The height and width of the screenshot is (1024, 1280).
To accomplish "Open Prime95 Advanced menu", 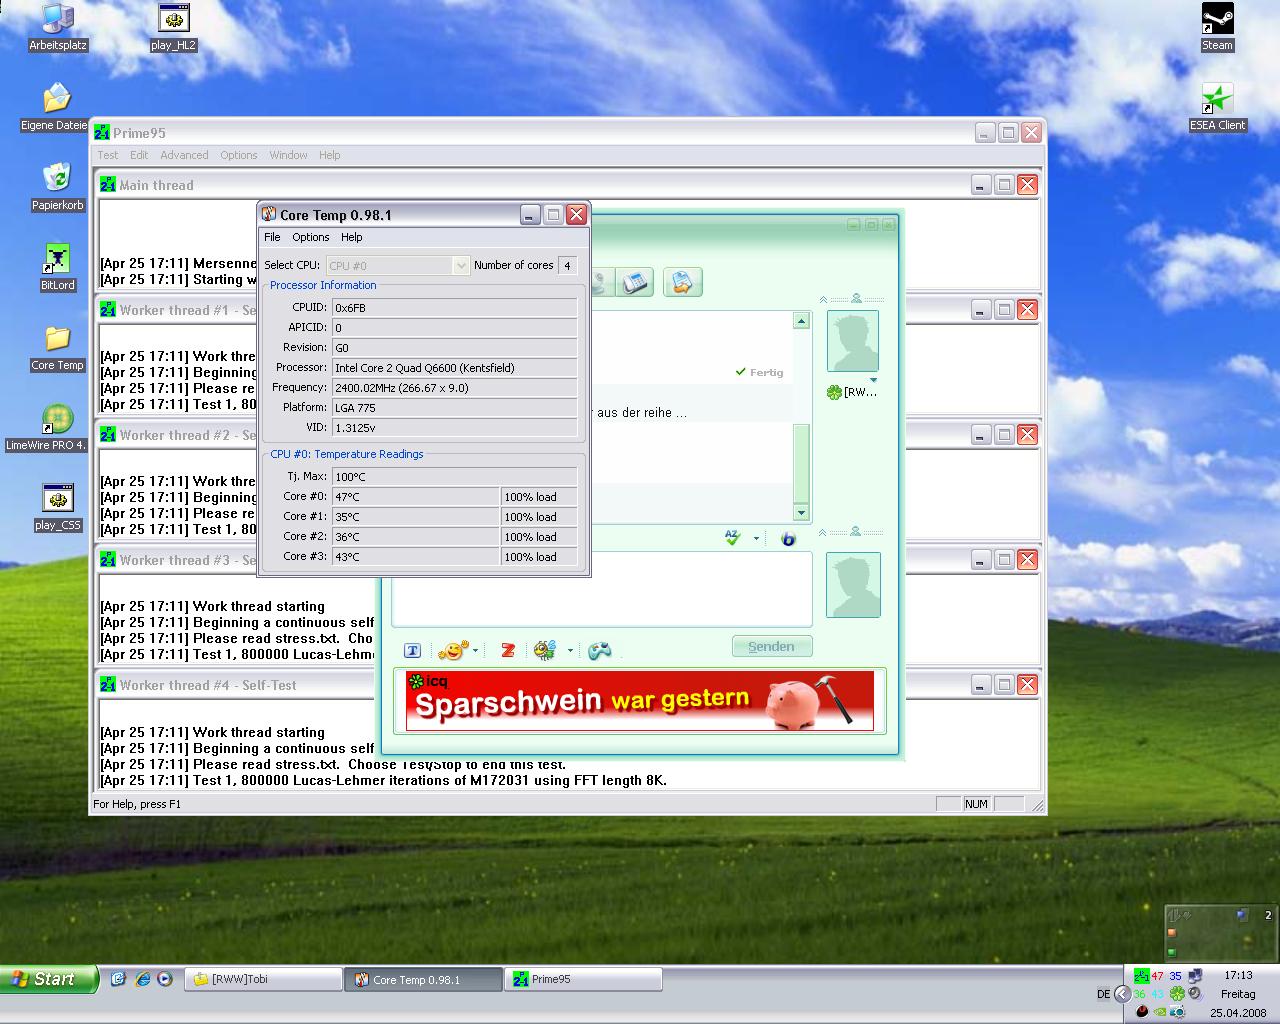I will click(184, 155).
